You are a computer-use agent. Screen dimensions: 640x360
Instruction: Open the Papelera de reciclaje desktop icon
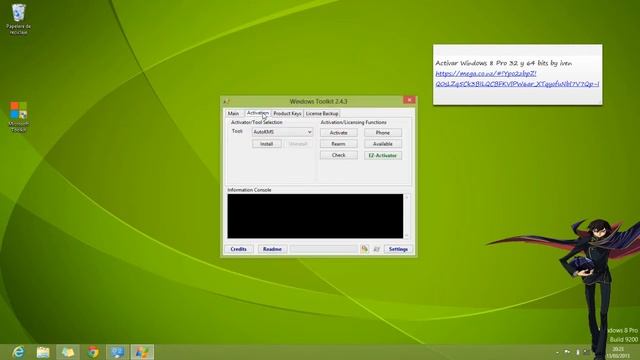tap(18, 18)
